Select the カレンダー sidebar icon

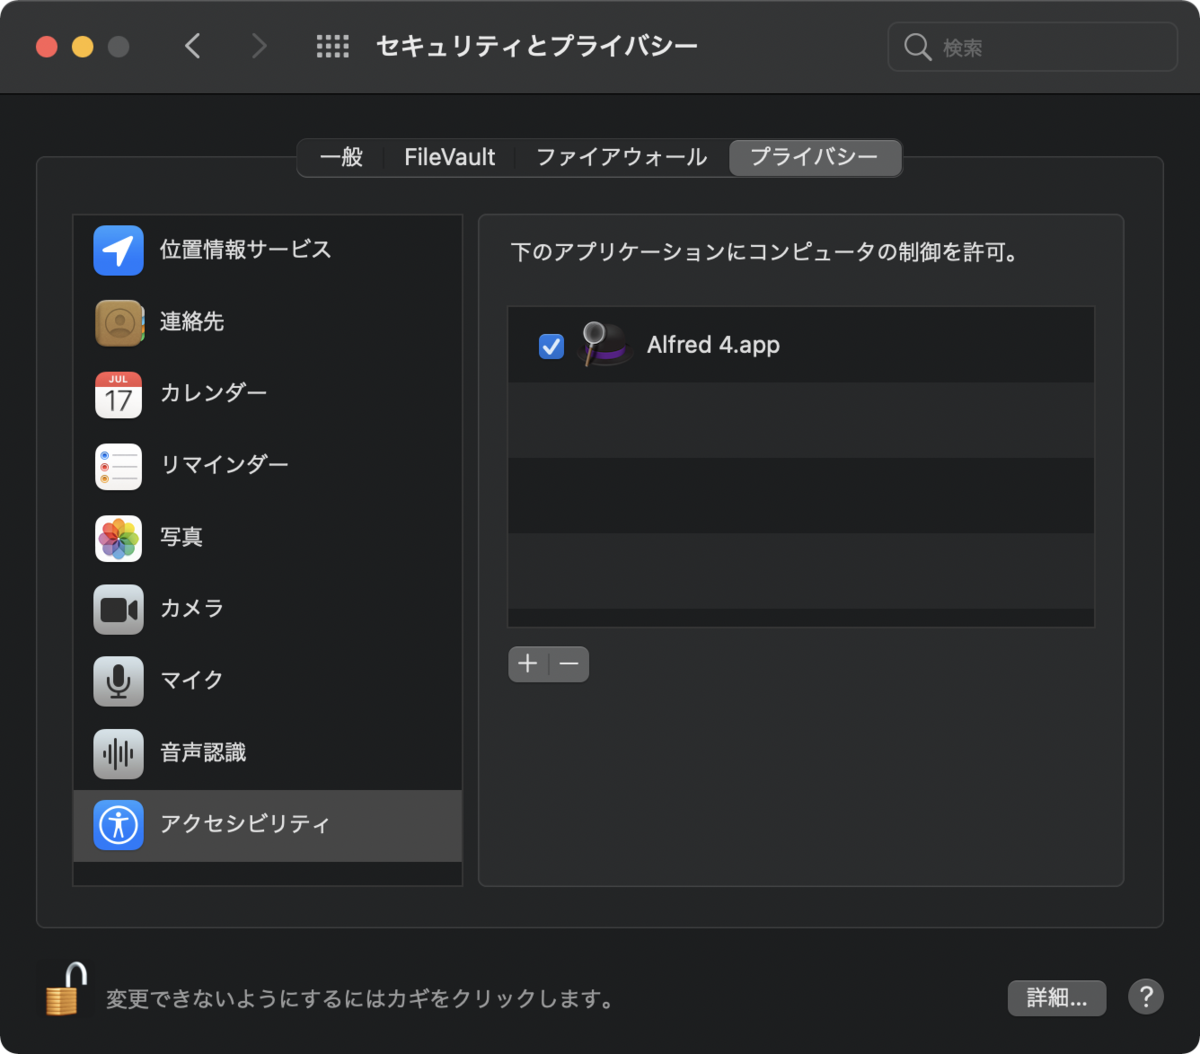click(118, 394)
